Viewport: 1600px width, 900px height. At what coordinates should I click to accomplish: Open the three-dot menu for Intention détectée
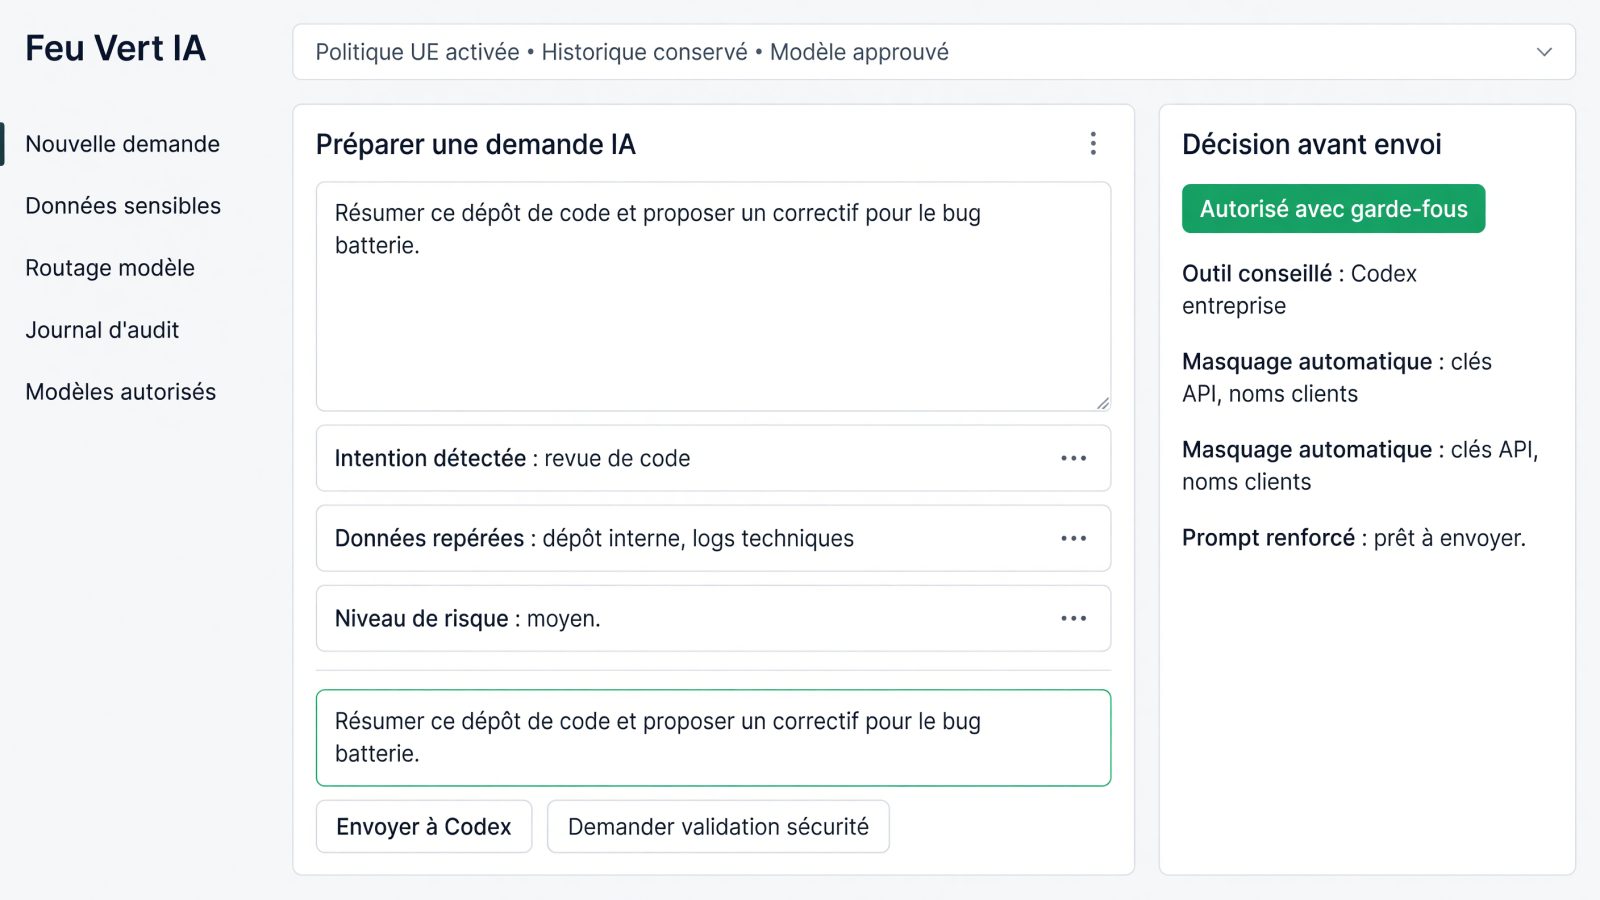[1073, 458]
